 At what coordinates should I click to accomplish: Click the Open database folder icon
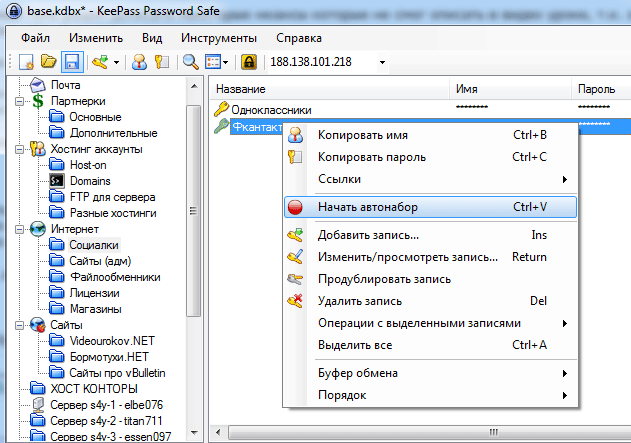pyautogui.click(x=49, y=62)
